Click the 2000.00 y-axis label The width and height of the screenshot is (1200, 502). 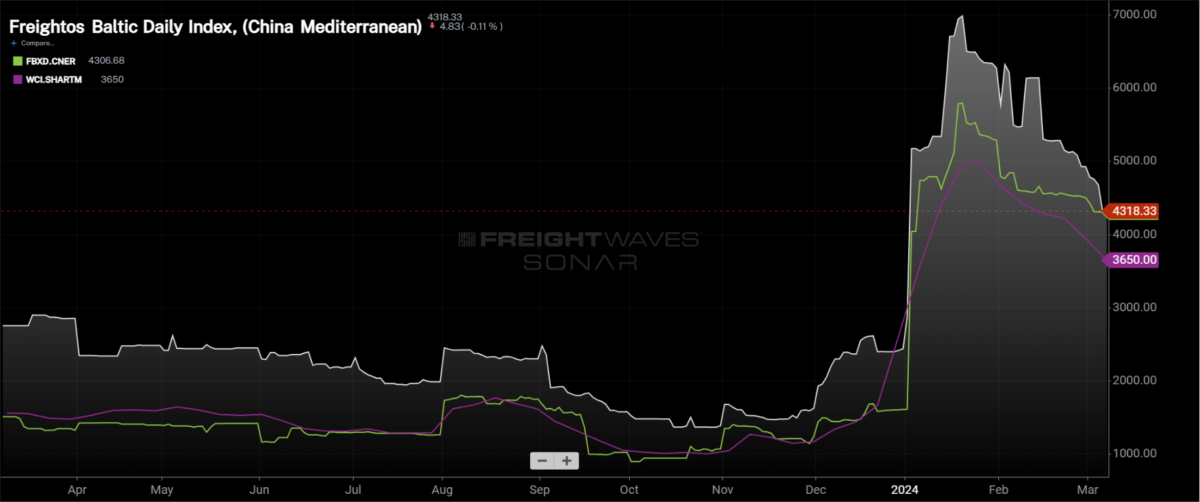click(x=1134, y=380)
